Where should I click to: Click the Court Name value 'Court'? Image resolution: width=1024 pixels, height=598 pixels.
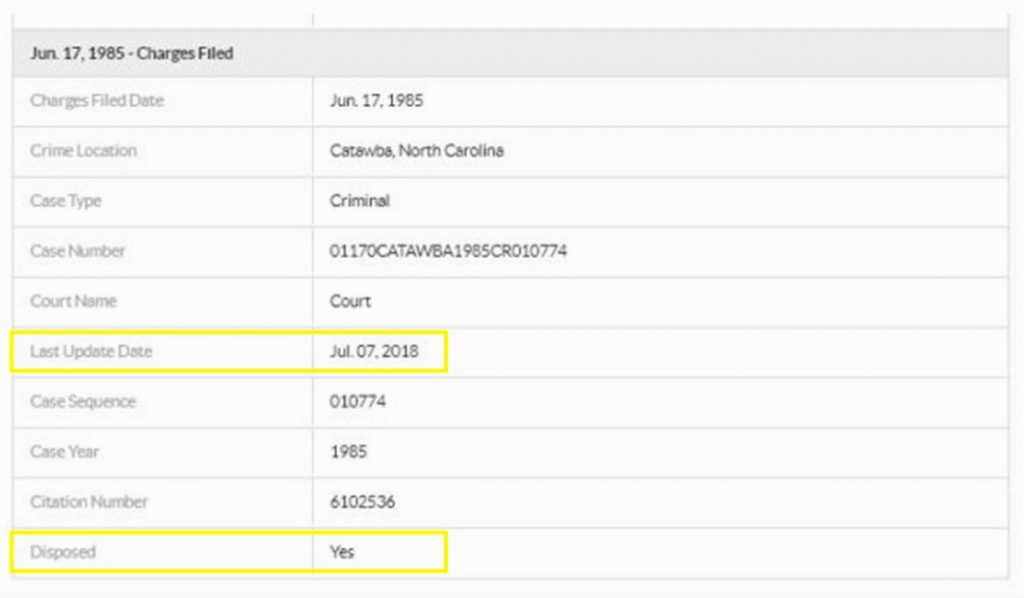tap(350, 302)
